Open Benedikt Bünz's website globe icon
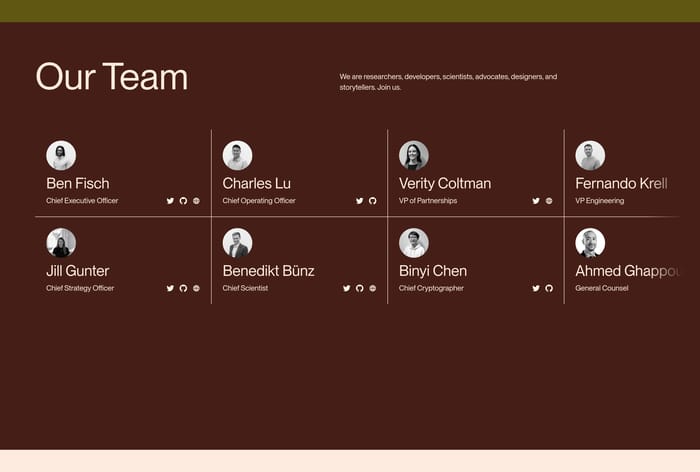Image resolution: width=700 pixels, height=472 pixels. click(x=373, y=288)
